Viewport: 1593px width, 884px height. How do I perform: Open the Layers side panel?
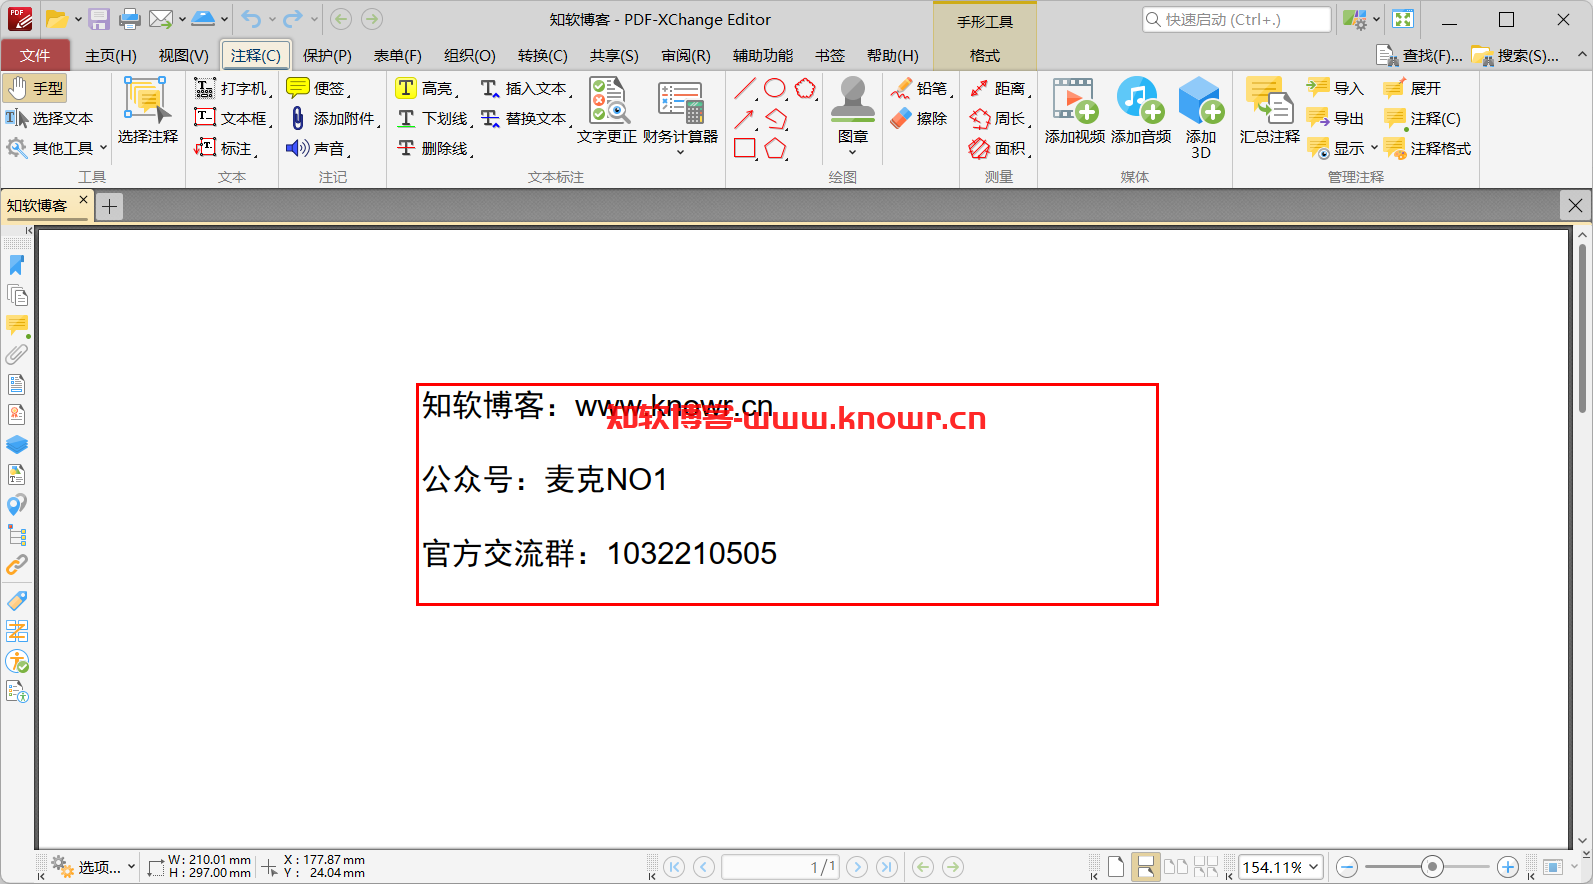[x=17, y=445]
